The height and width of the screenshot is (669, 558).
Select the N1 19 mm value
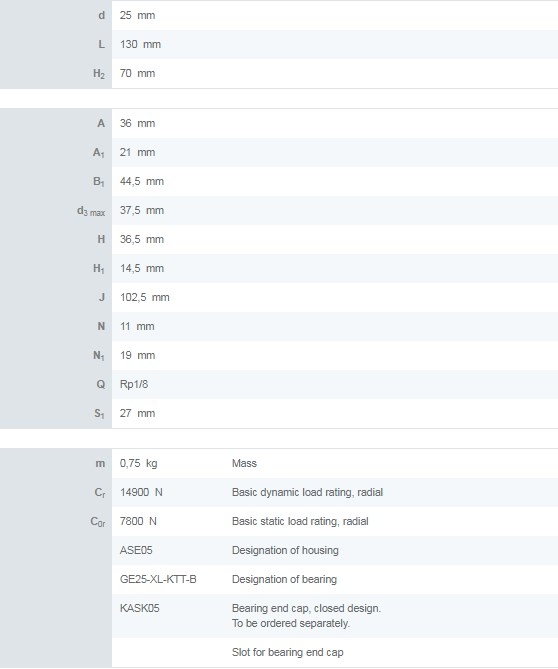pos(137,355)
